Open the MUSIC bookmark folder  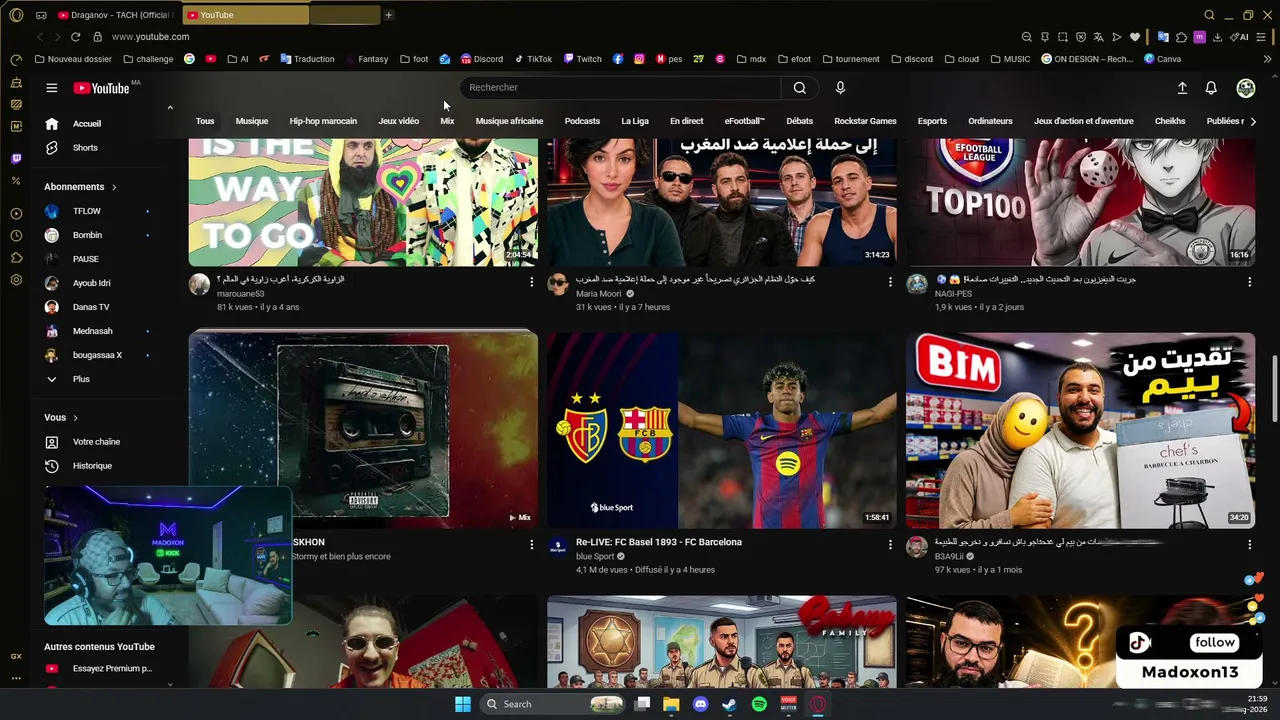[1010, 59]
